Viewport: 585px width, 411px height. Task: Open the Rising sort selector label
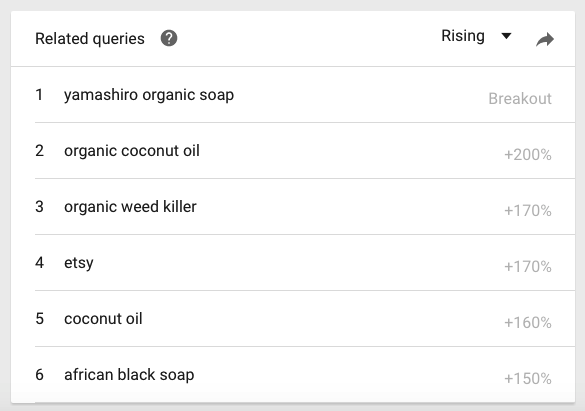[x=463, y=36]
